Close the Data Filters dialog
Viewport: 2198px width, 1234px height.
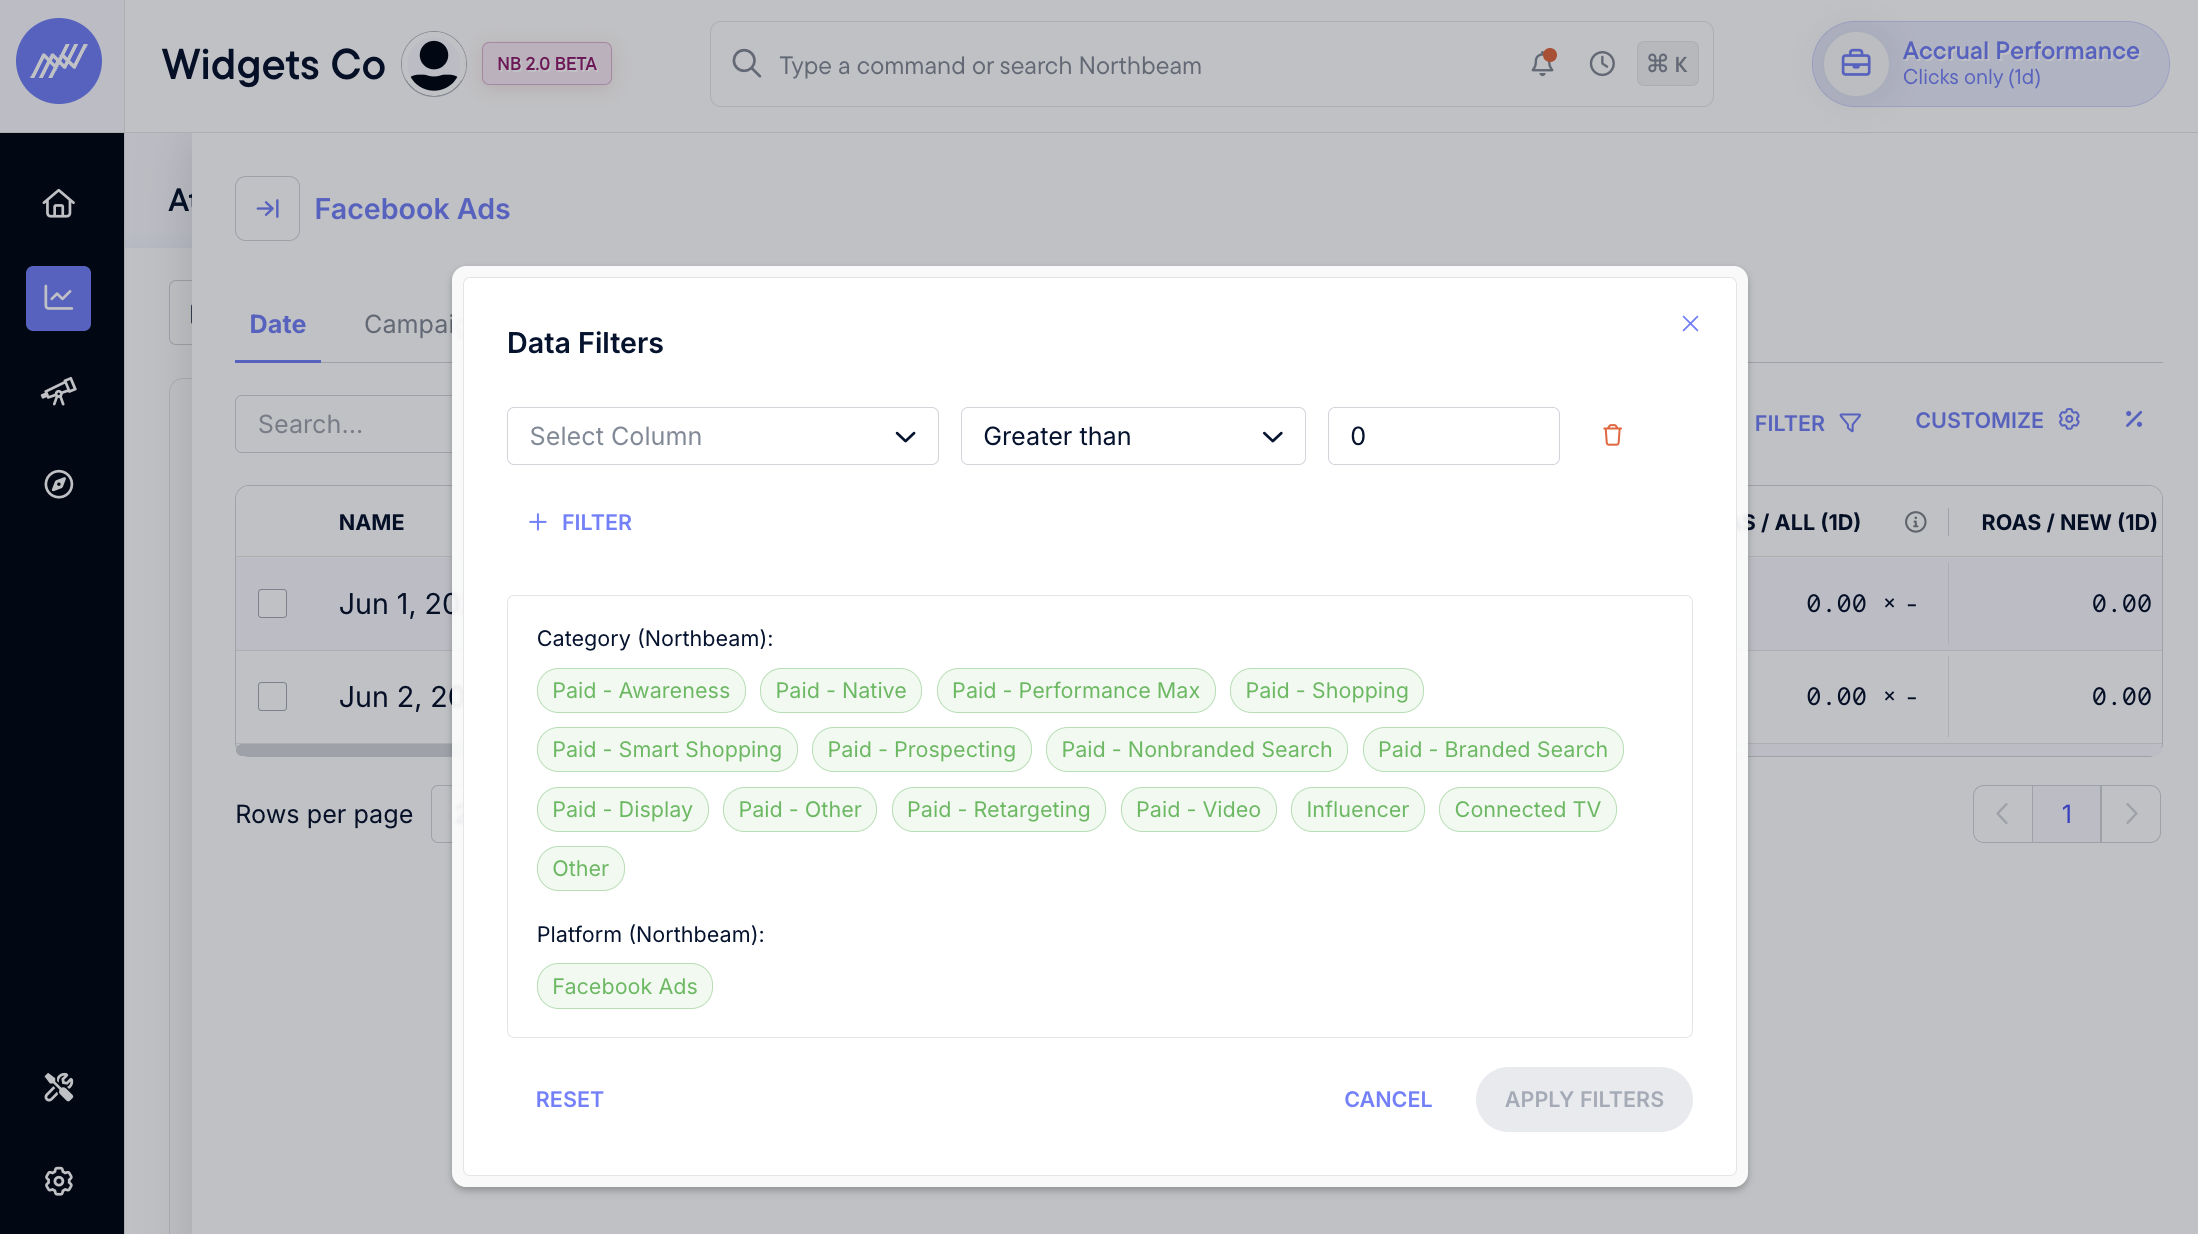(x=1690, y=323)
